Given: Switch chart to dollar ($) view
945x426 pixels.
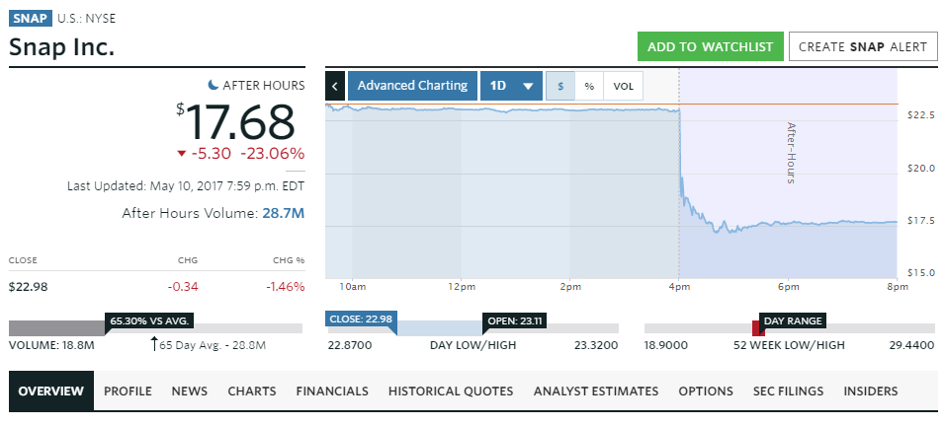Looking at the screenshot, I should (x=560, y=86).
